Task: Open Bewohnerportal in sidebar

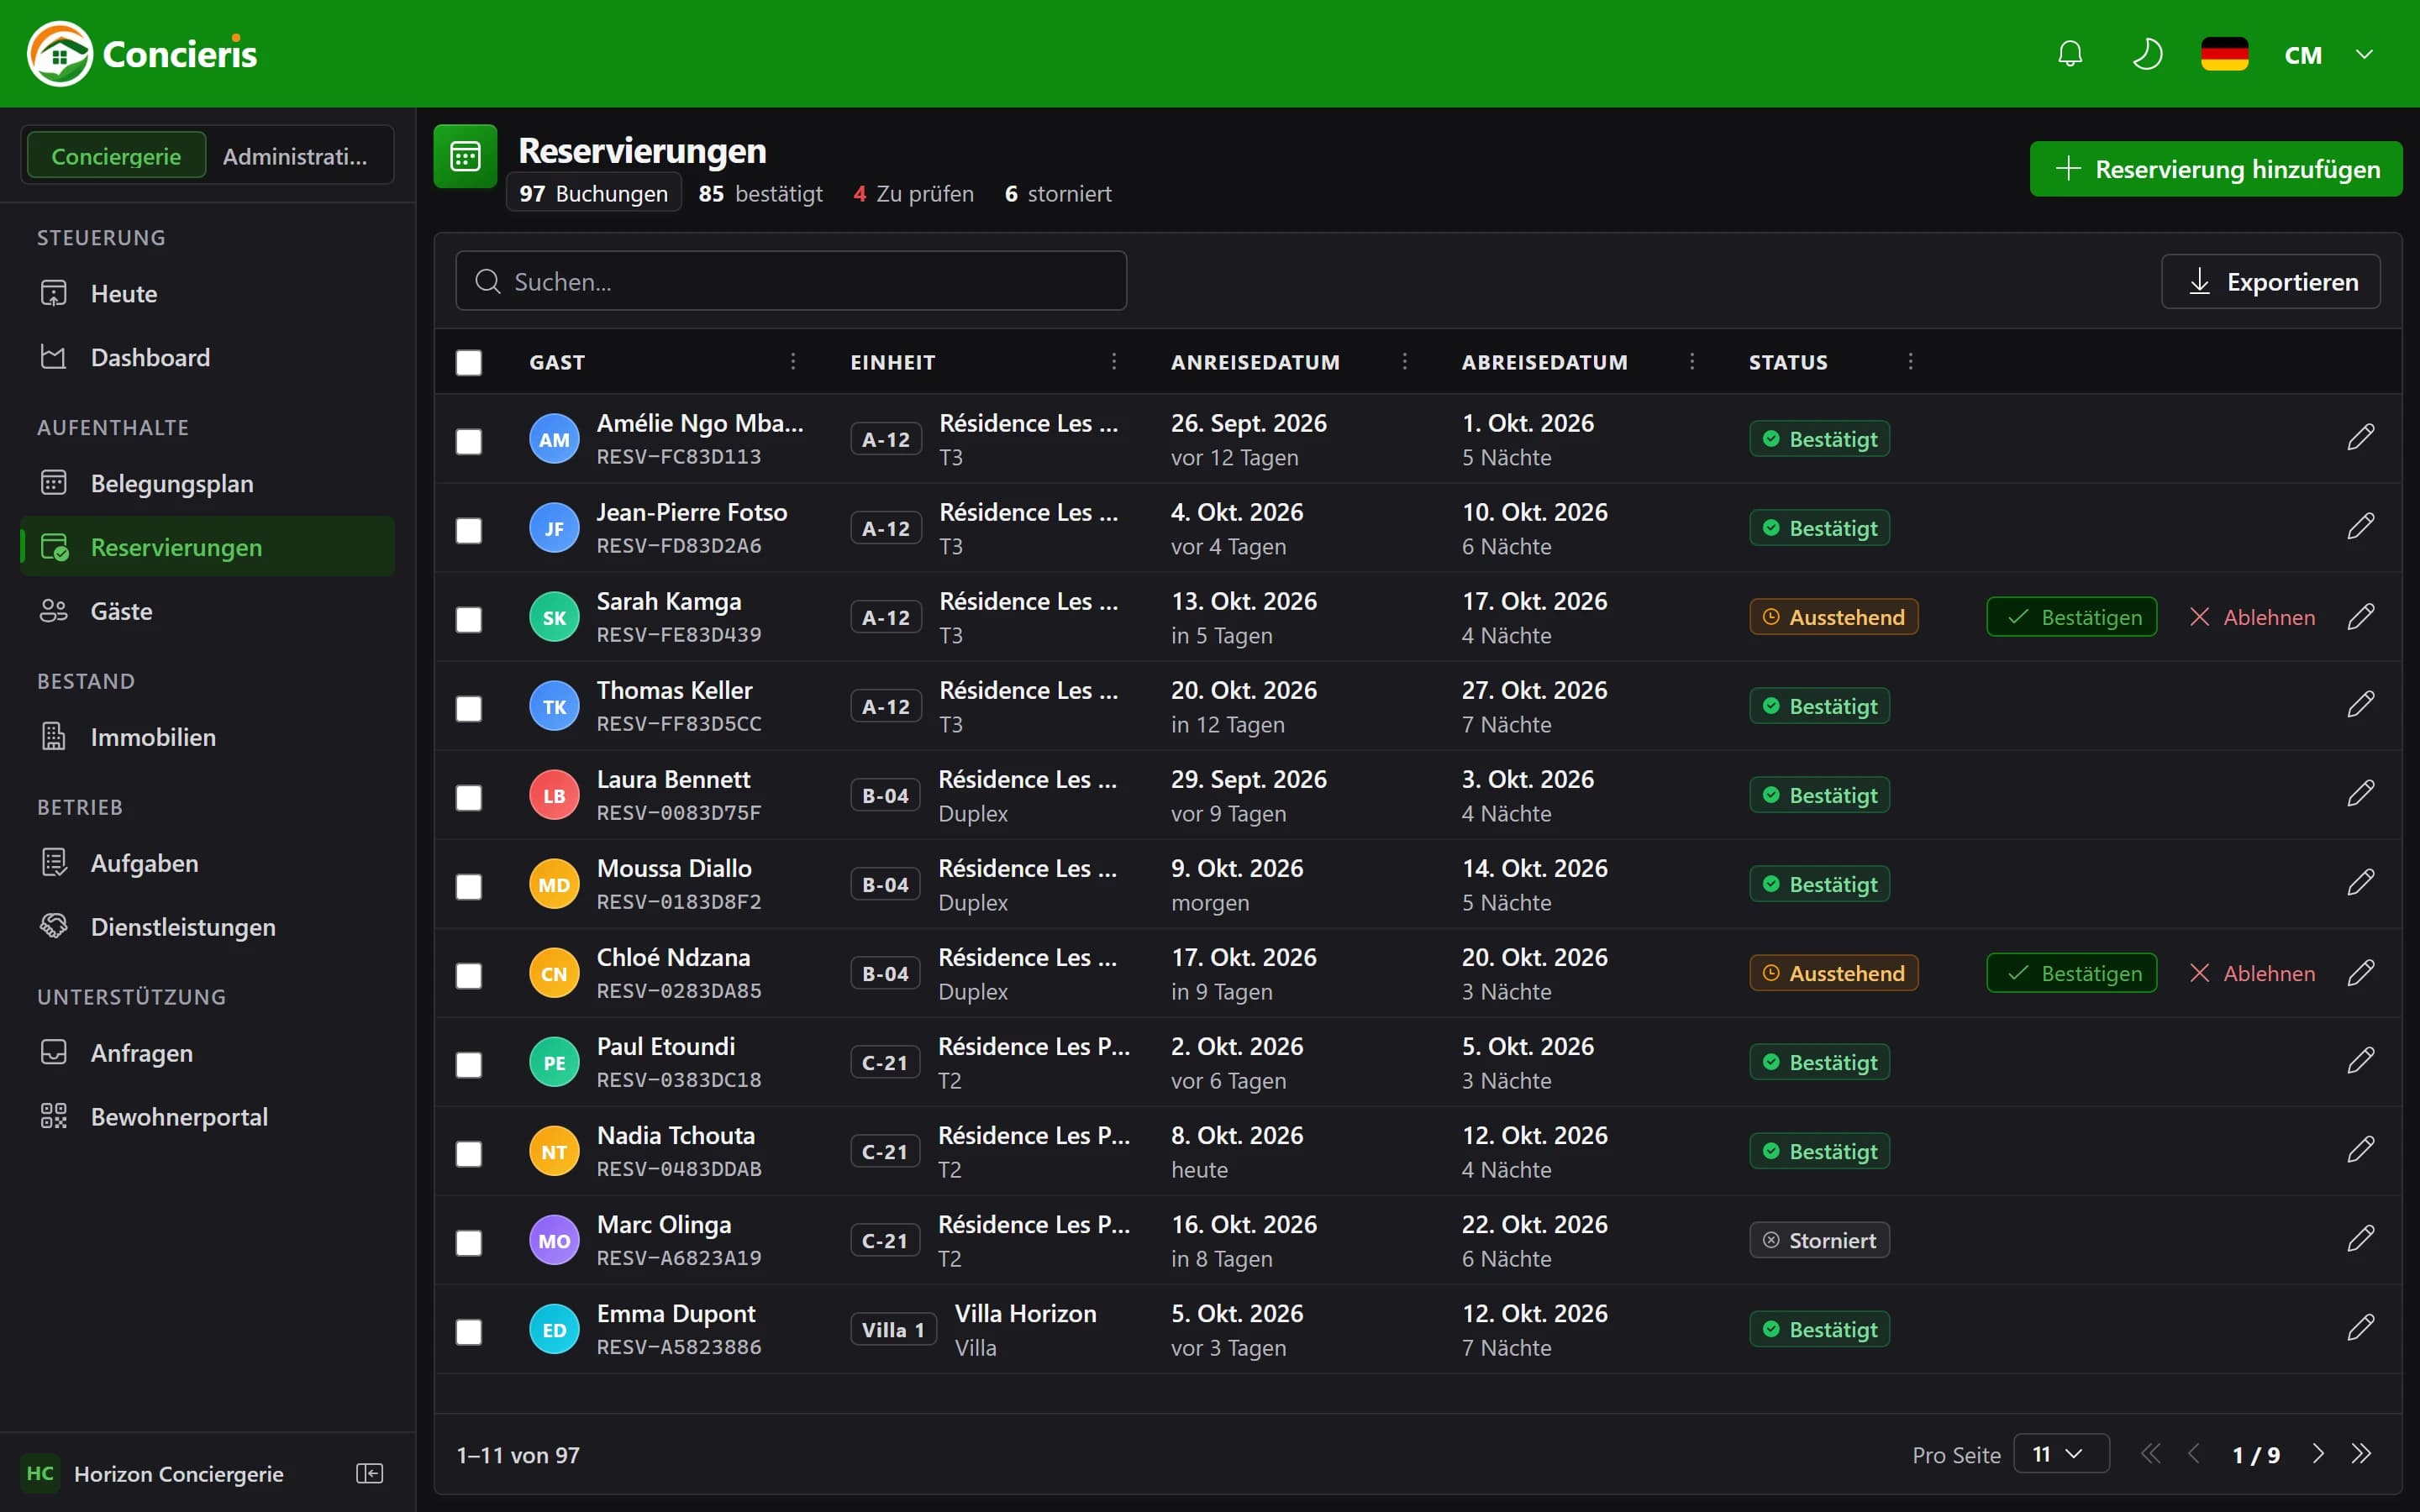Action: tap(208, 1116)
